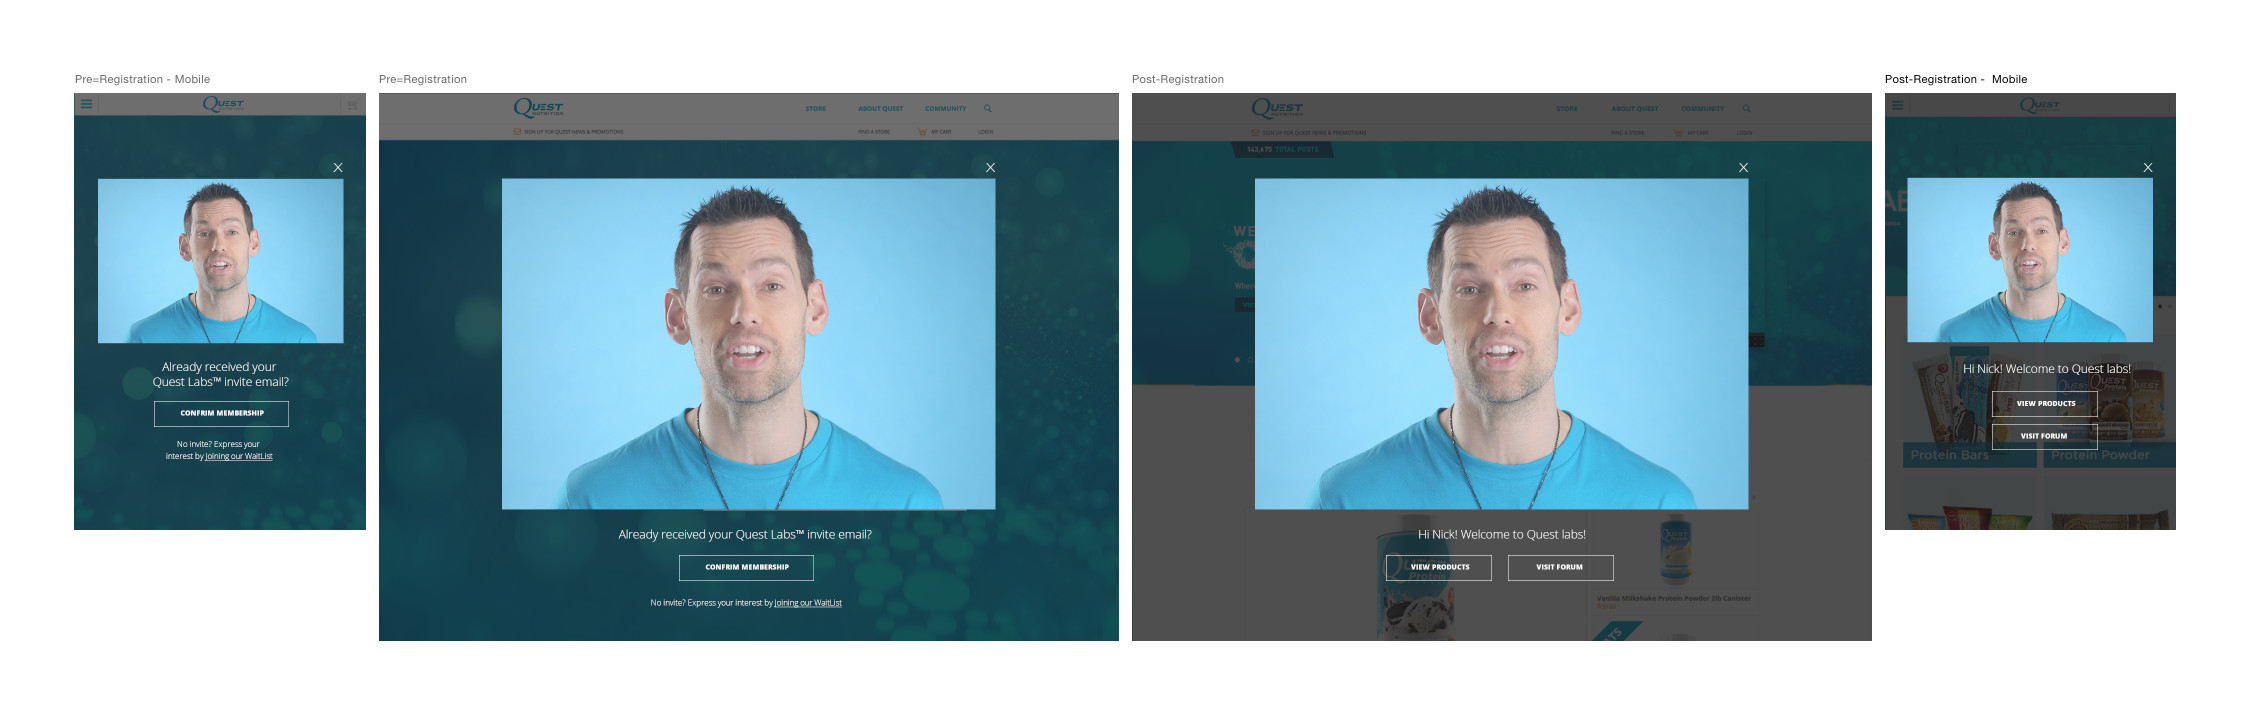This screenshot has height=705, width=2252.
Task: Close the desktop Post-Registration welcome modal
Action: [1743, 168]
